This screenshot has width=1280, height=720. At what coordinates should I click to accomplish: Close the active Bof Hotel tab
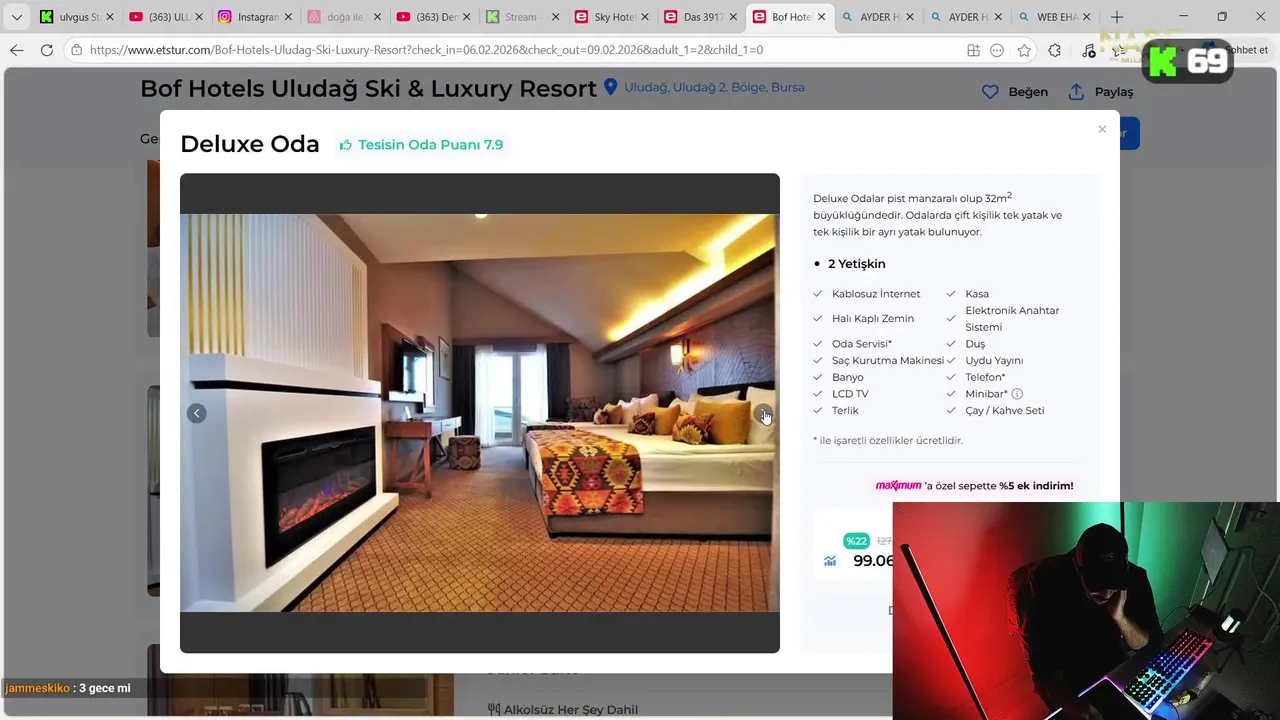pos(822,17)
